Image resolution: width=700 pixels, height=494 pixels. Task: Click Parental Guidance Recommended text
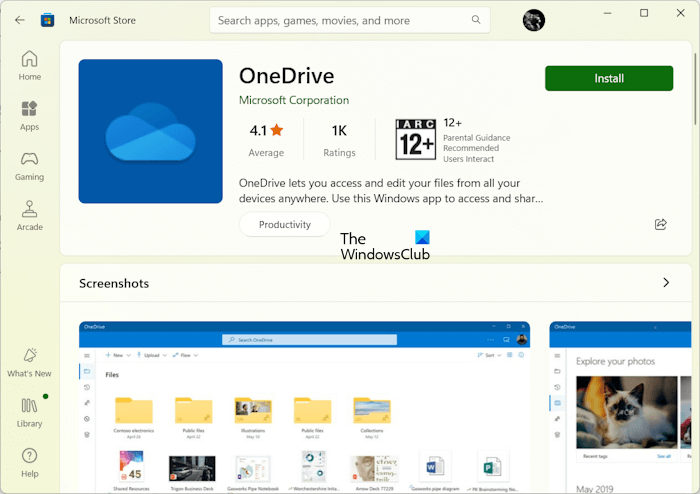tap(476, 143)
